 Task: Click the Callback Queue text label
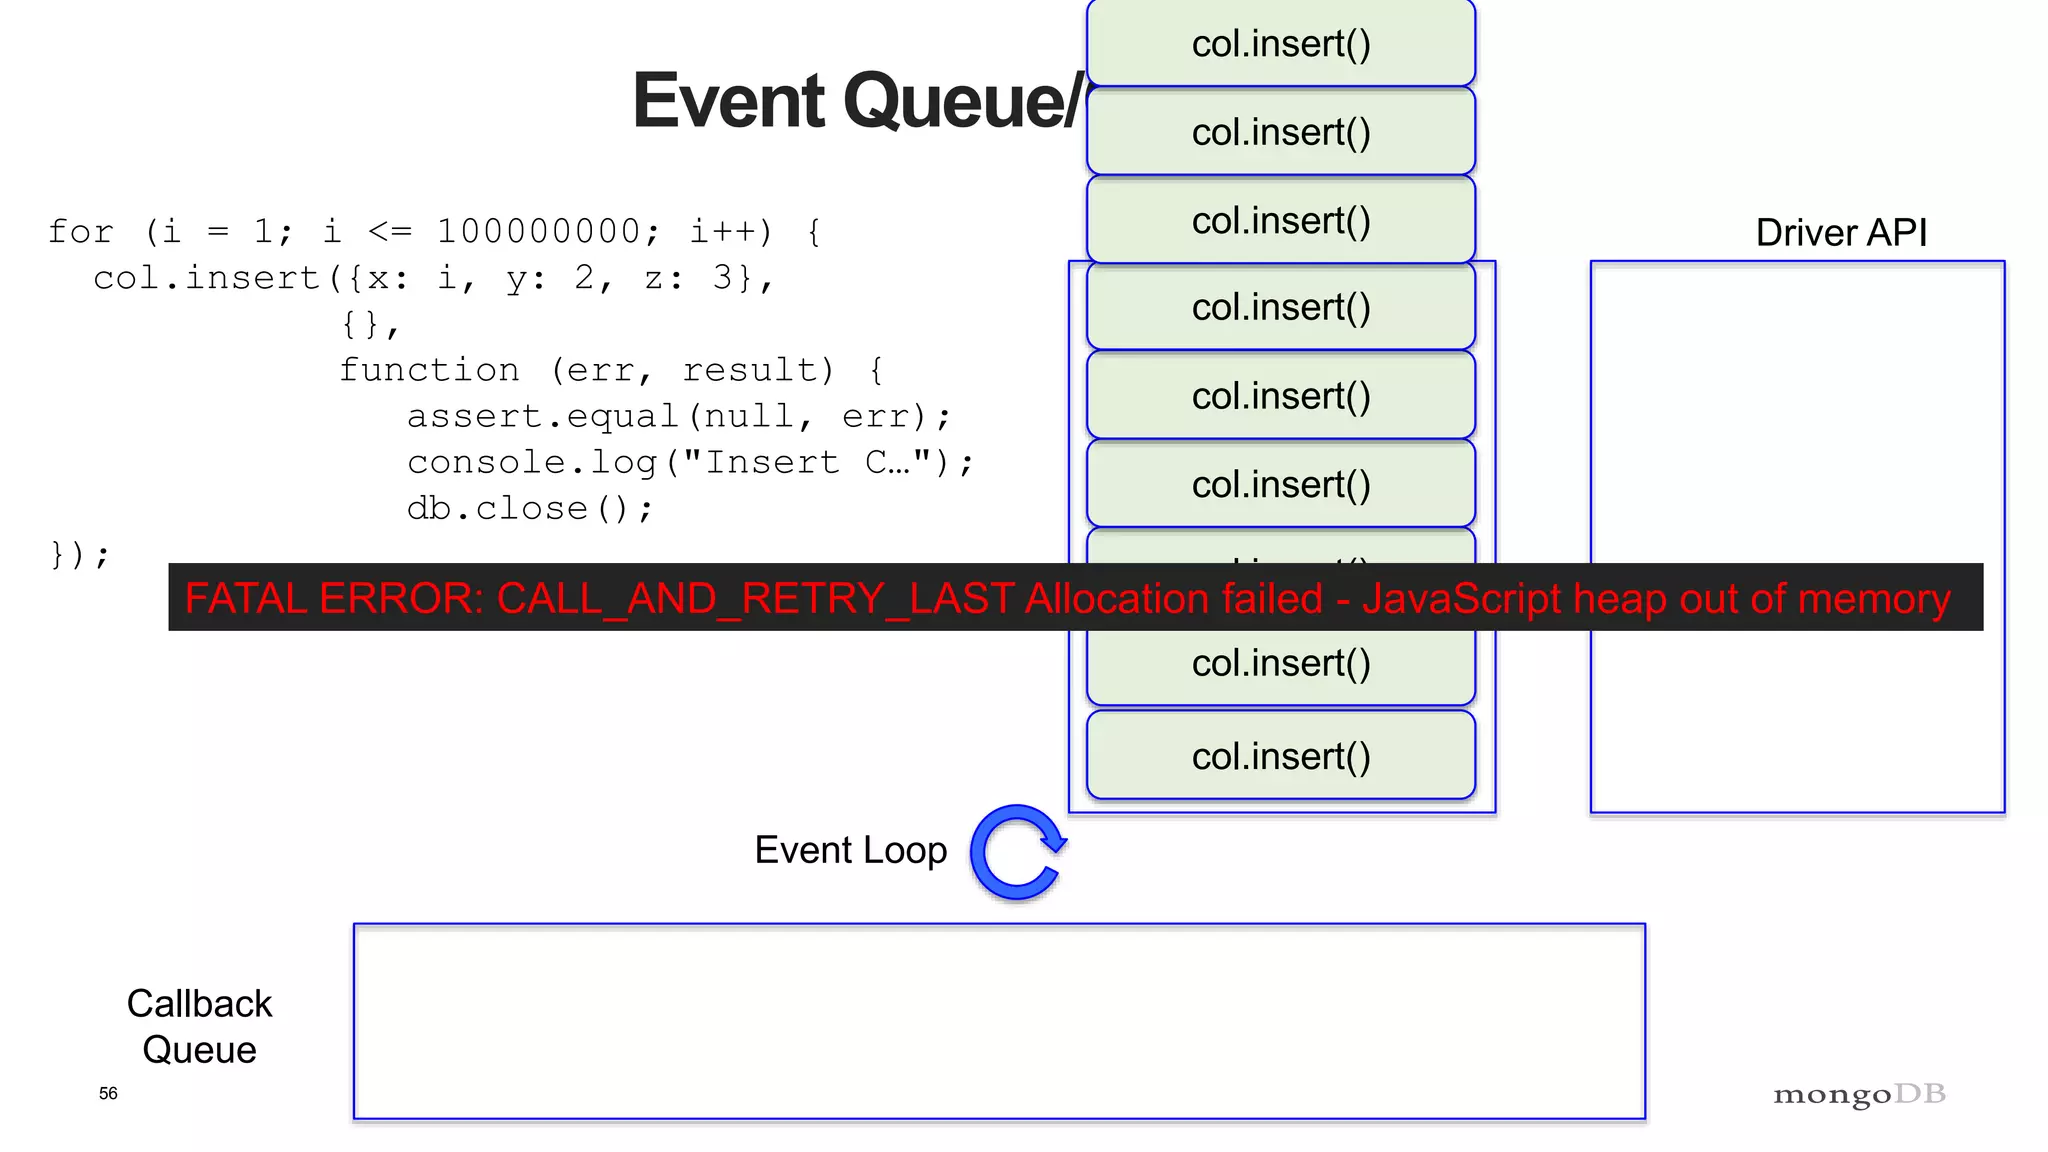click(x=199, y=1026)
